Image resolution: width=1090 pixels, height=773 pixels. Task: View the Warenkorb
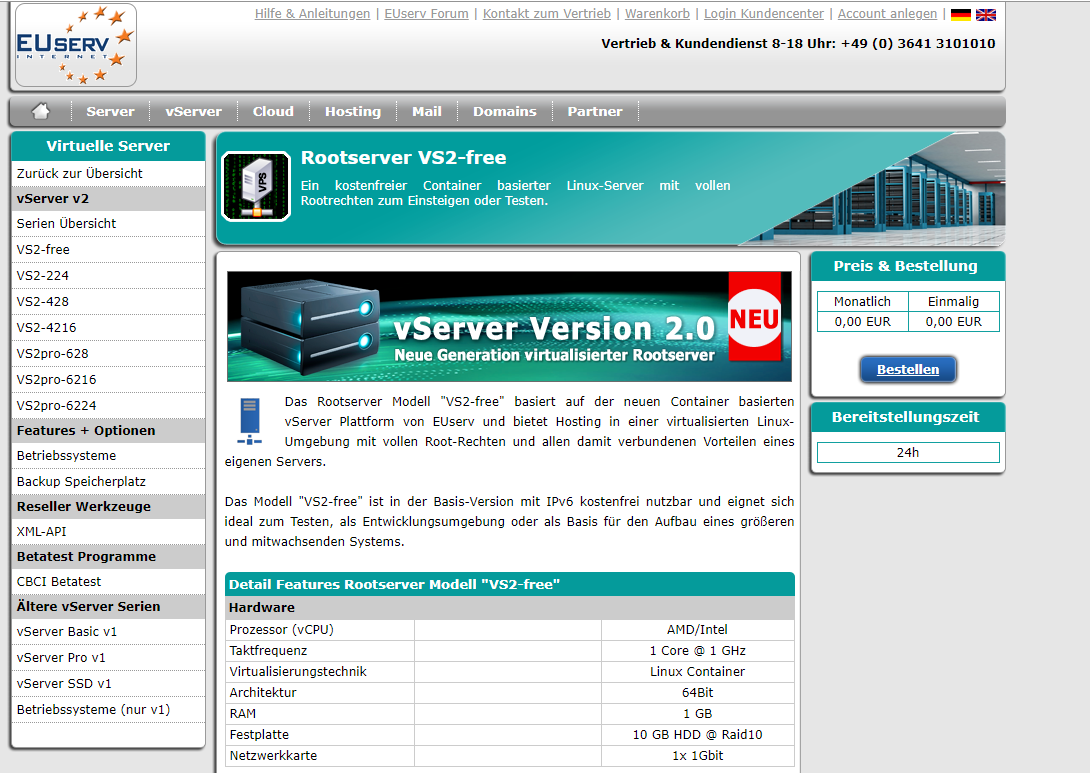[657, 14]
